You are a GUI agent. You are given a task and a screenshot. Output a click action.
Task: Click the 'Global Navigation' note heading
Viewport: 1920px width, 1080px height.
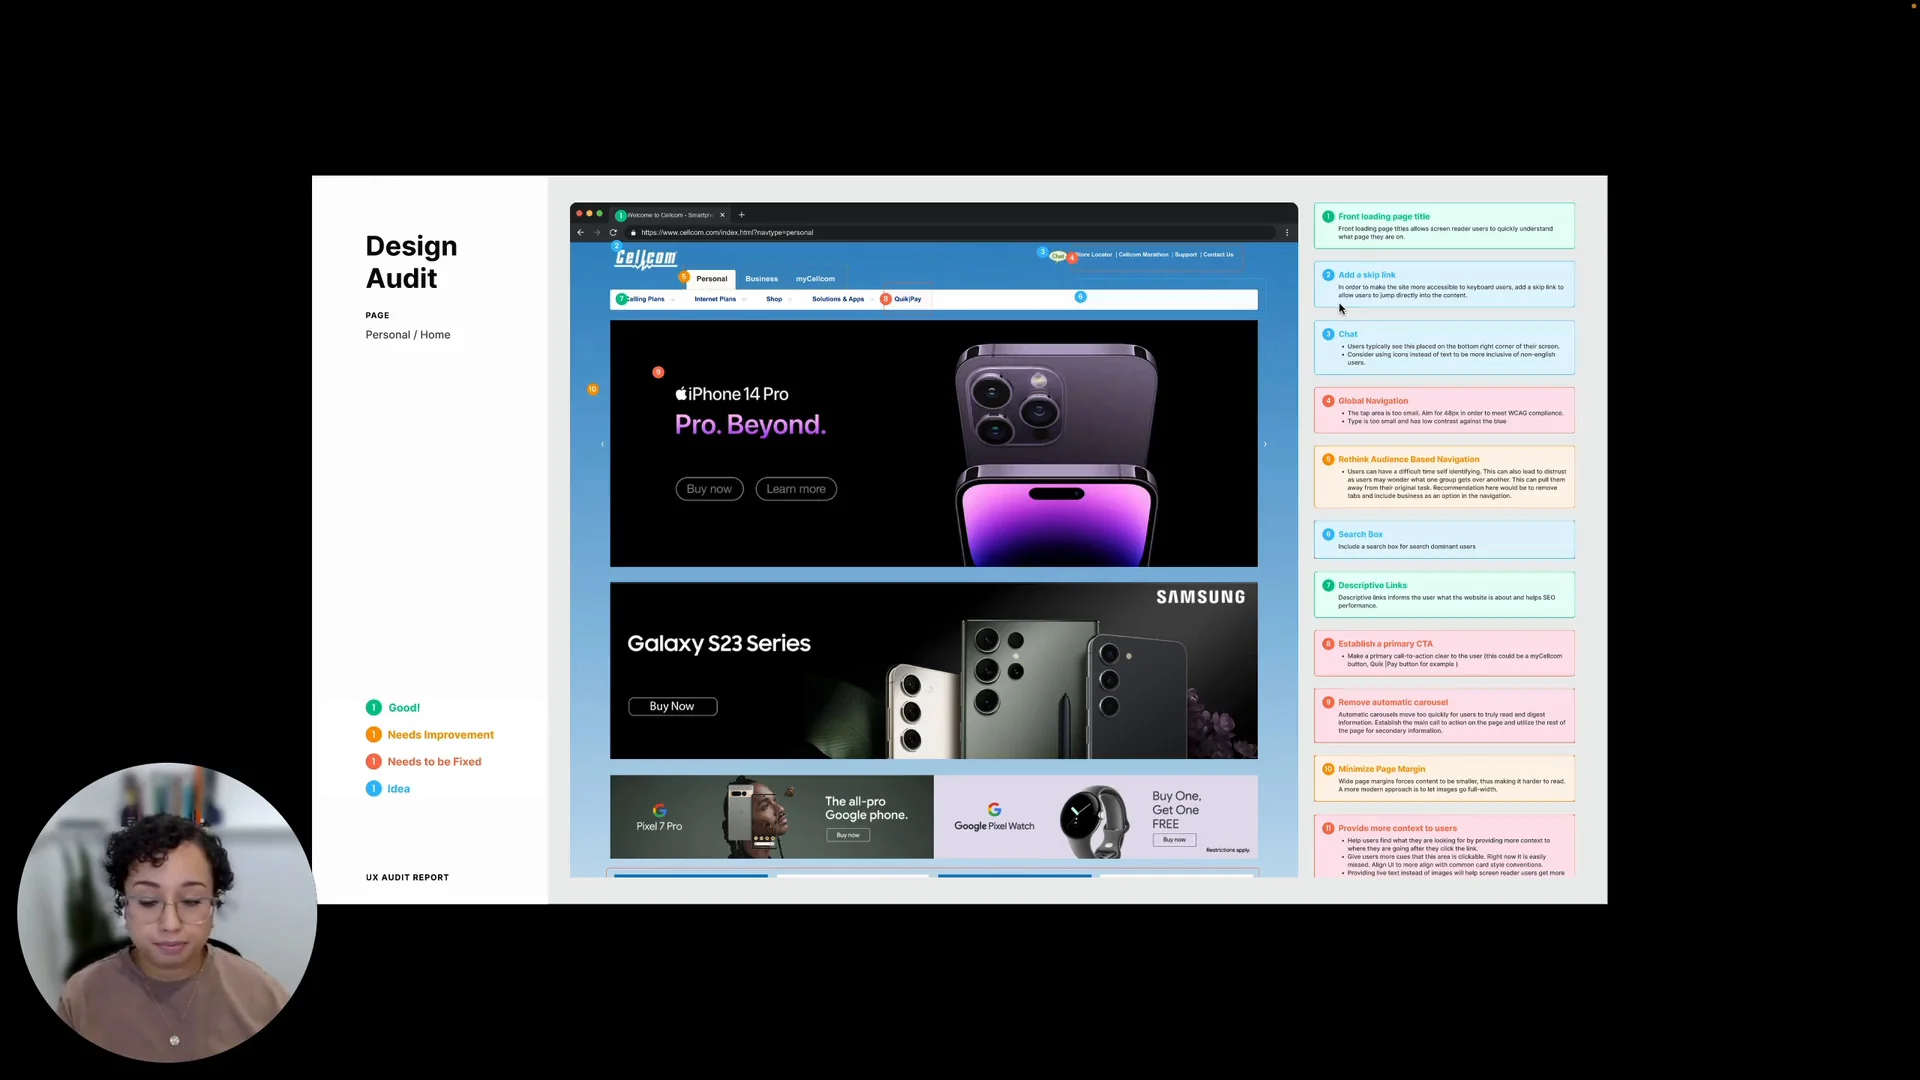[1373, 401]
